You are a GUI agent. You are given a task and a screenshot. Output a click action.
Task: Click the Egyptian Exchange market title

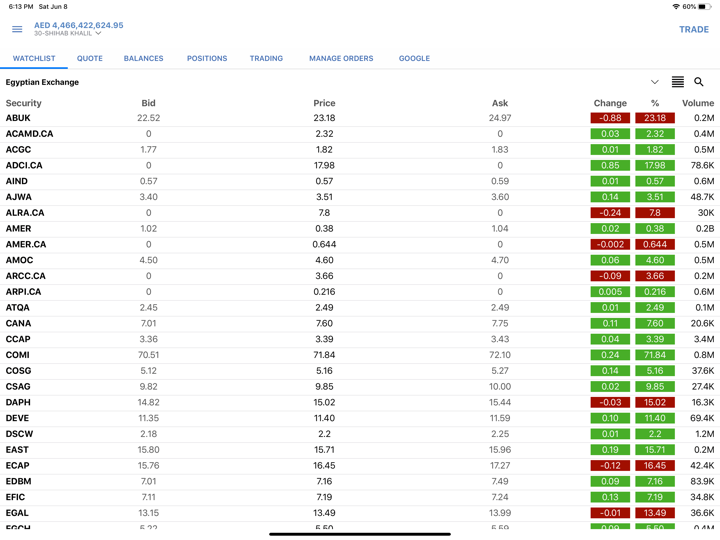coord(42,82)
